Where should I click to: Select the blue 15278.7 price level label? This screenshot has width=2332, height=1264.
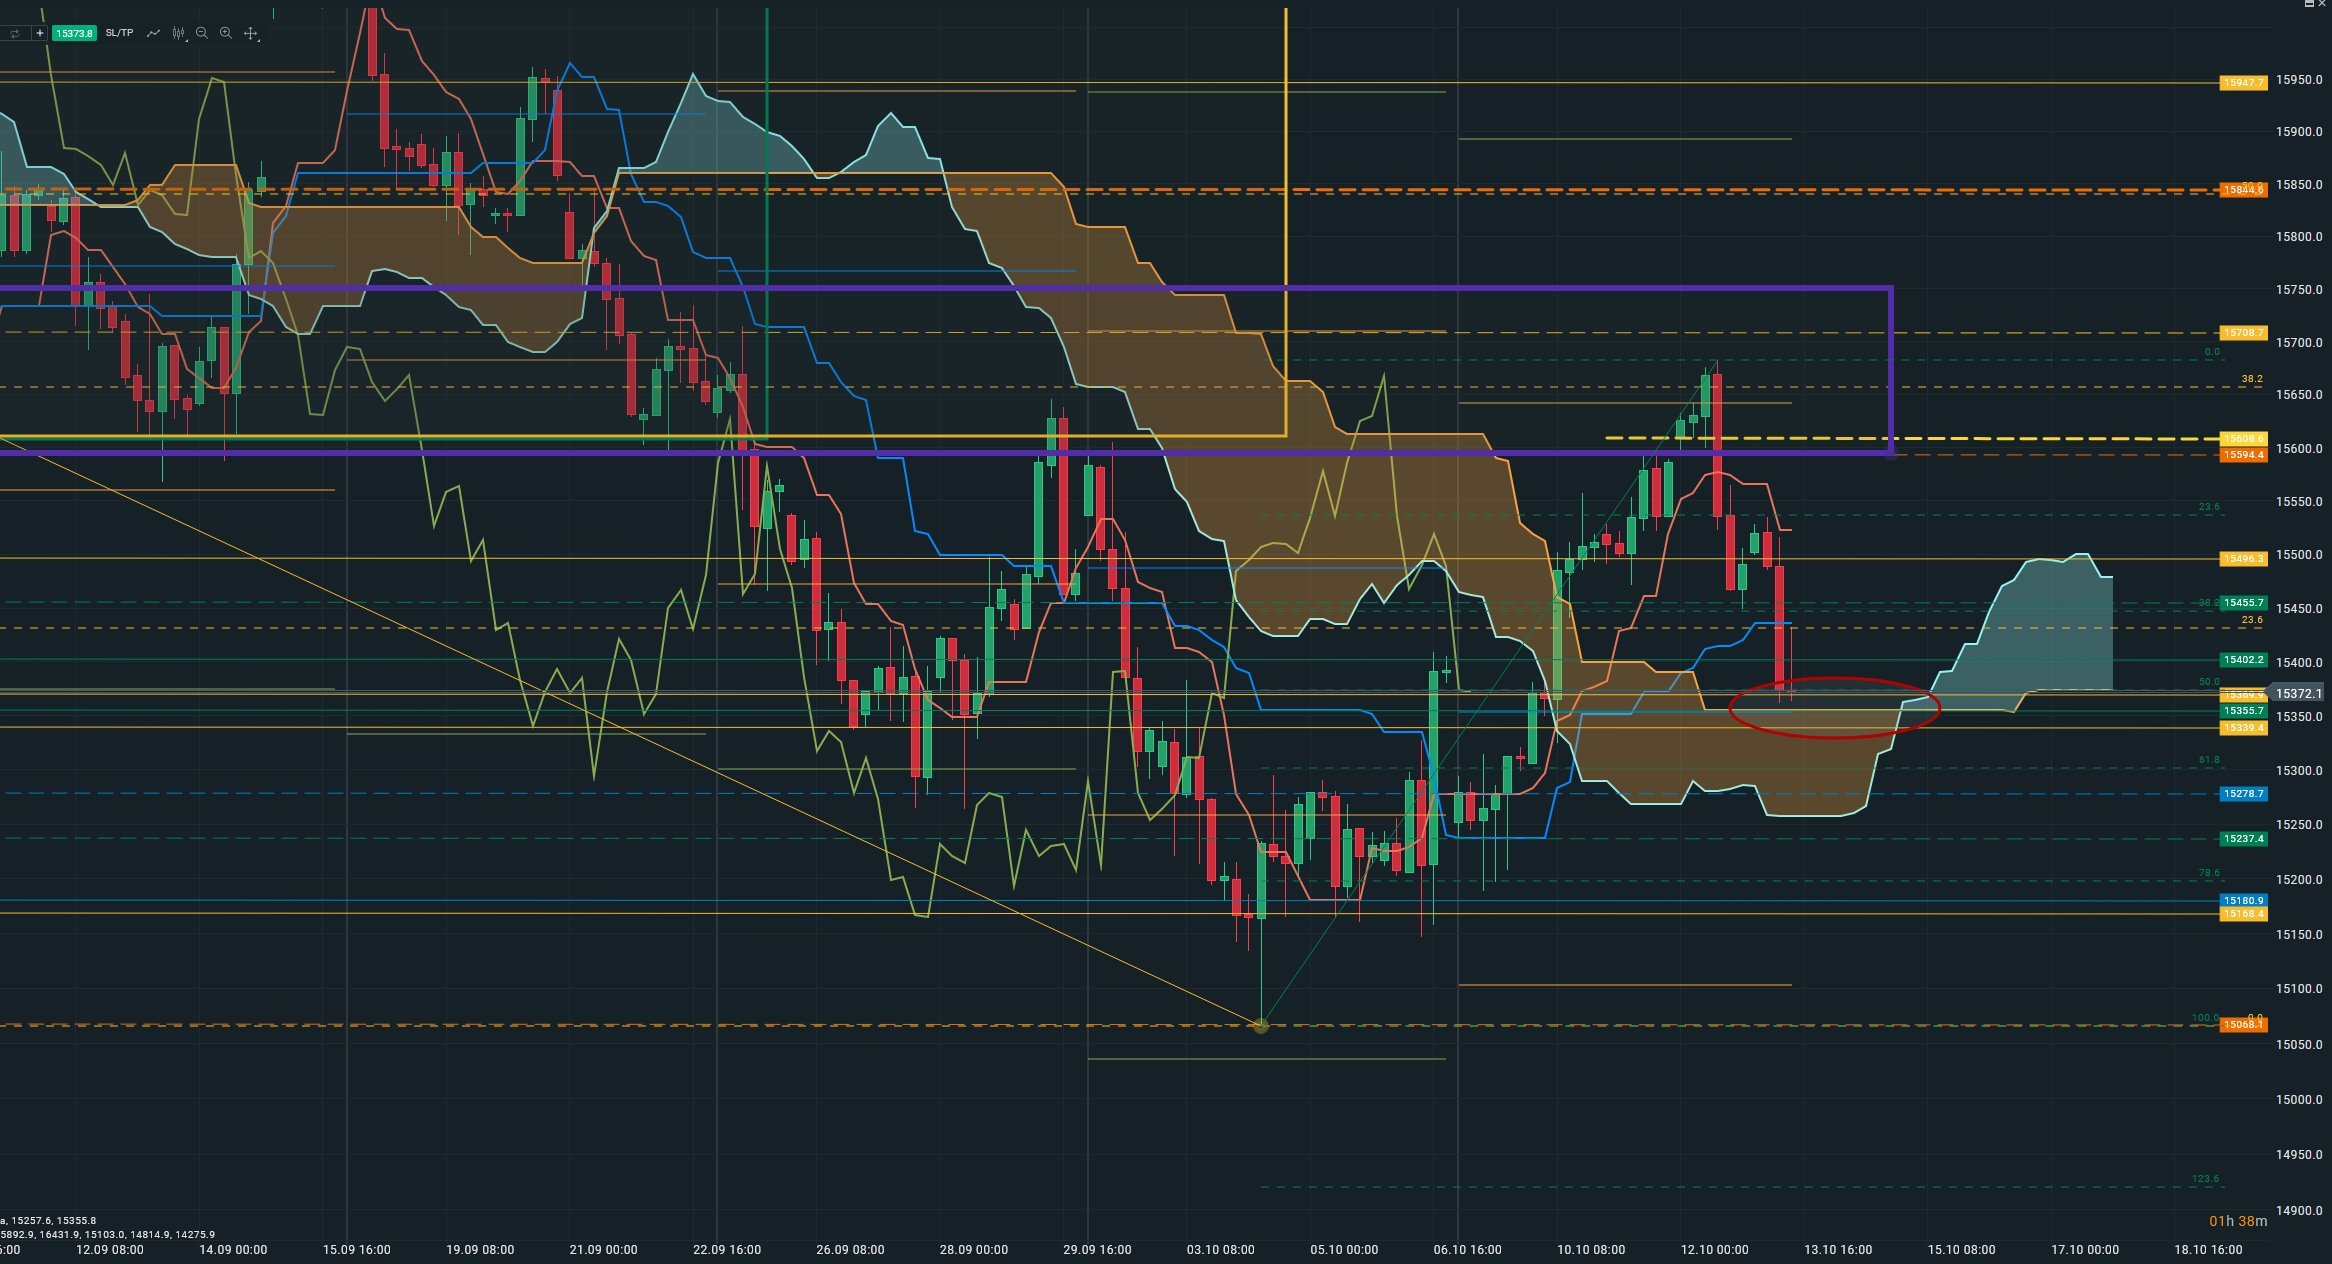pyautogui.click(x=2242, y=794)
